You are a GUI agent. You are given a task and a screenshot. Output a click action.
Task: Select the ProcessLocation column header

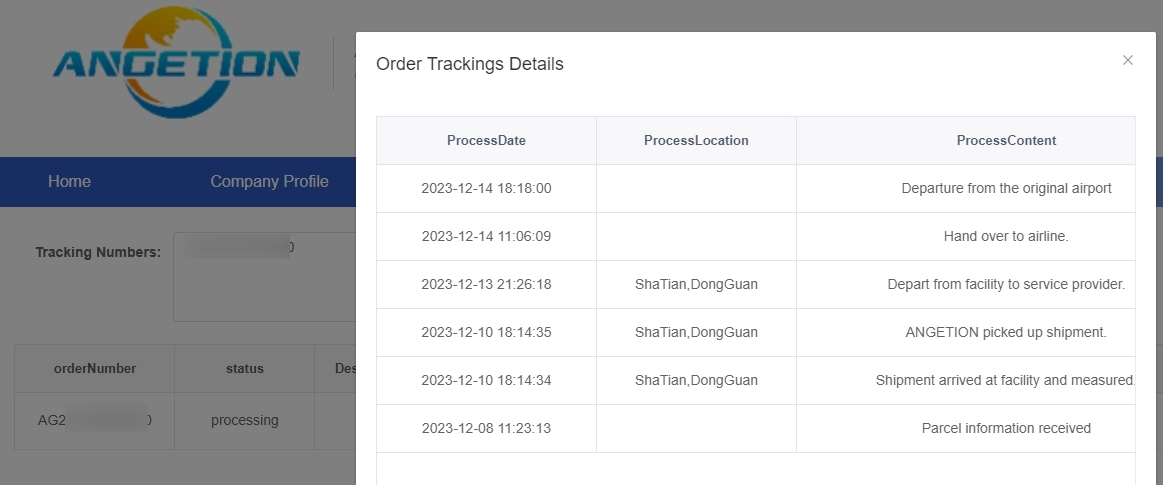tap(696, 140)
